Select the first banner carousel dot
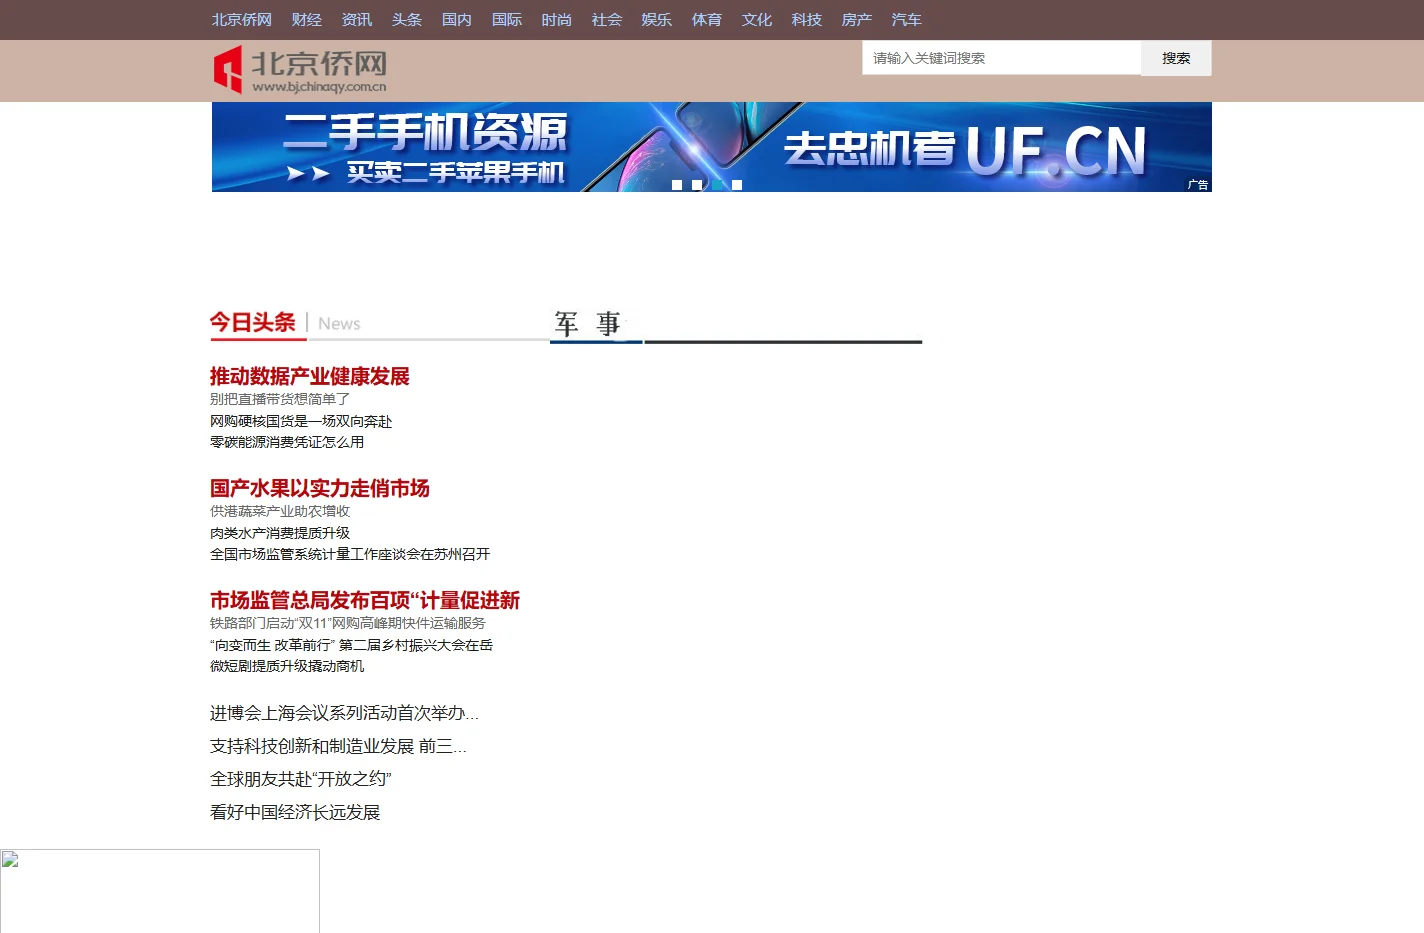Image resolution: width=1424 pixels, height=933 pixels. click(677, 185)
